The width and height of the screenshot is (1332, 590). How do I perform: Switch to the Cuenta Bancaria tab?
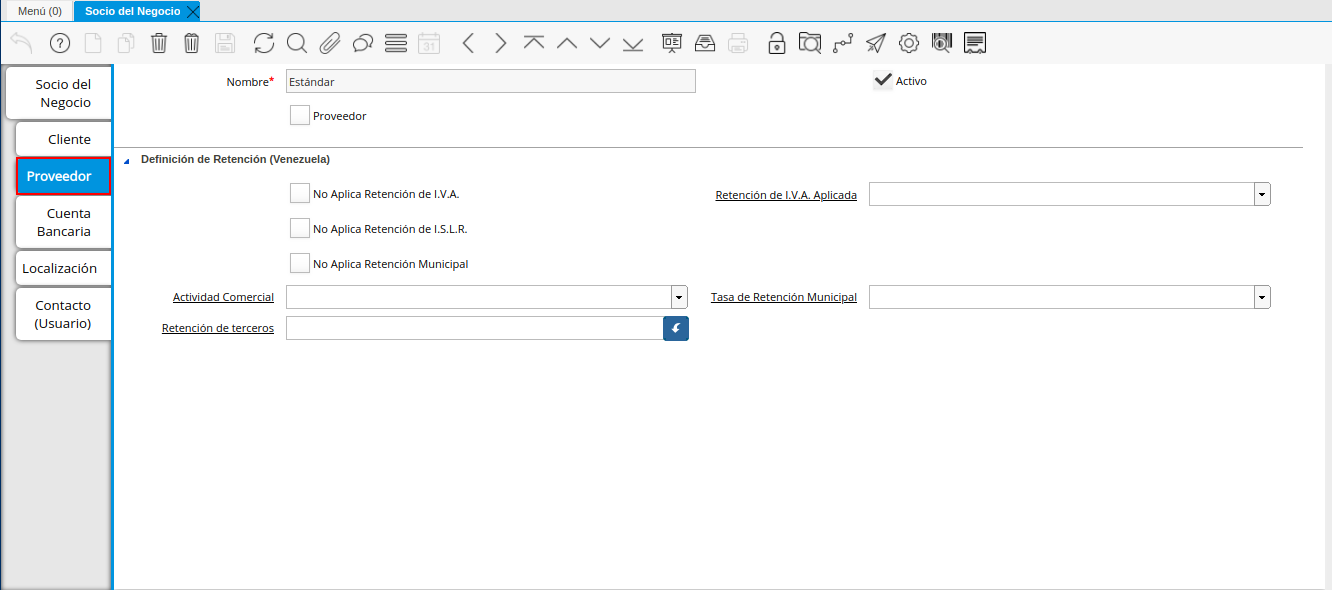pos(64,222)
